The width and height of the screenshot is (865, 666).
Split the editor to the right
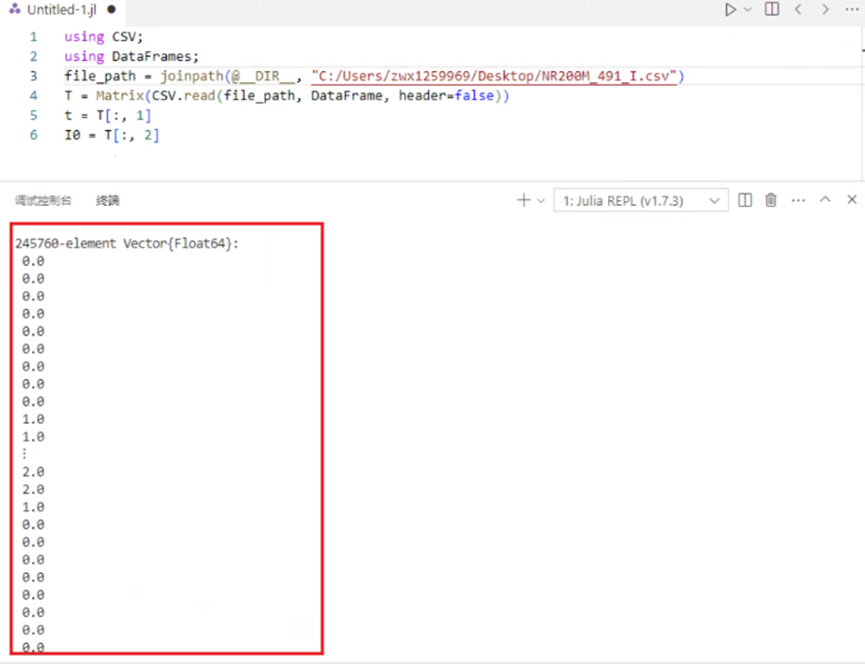click(772, 9)
